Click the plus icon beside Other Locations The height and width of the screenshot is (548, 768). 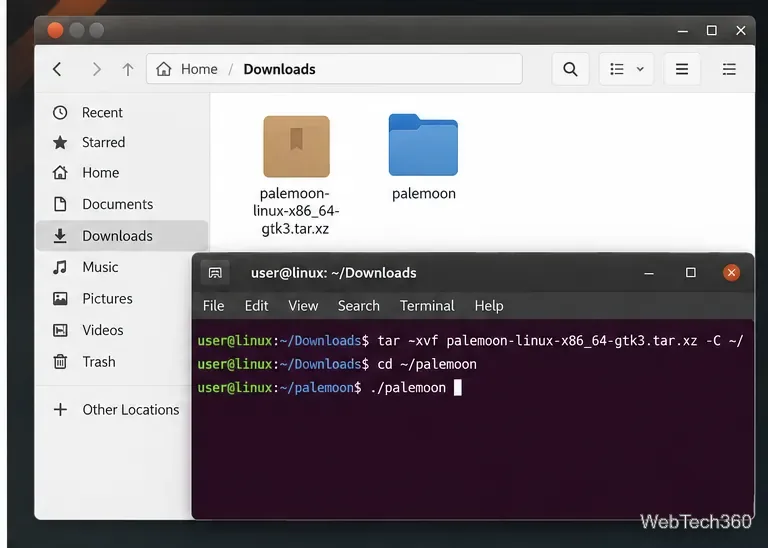coord(60,409)
